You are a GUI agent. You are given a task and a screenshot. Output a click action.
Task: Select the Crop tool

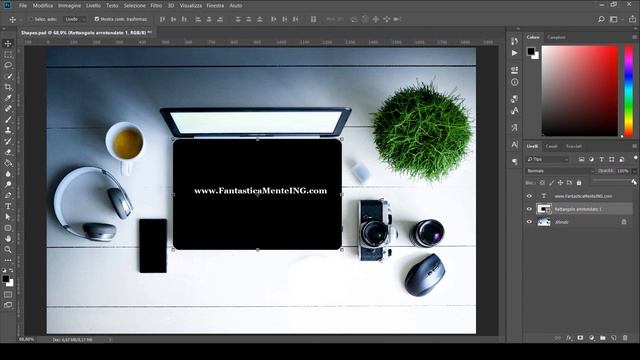click(8, 87)
